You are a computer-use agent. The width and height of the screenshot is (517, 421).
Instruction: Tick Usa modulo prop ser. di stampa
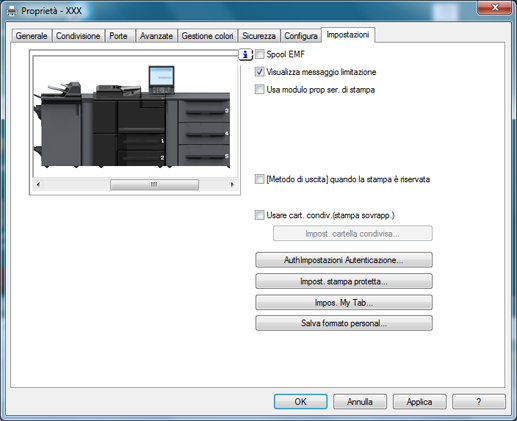[259, 89]
